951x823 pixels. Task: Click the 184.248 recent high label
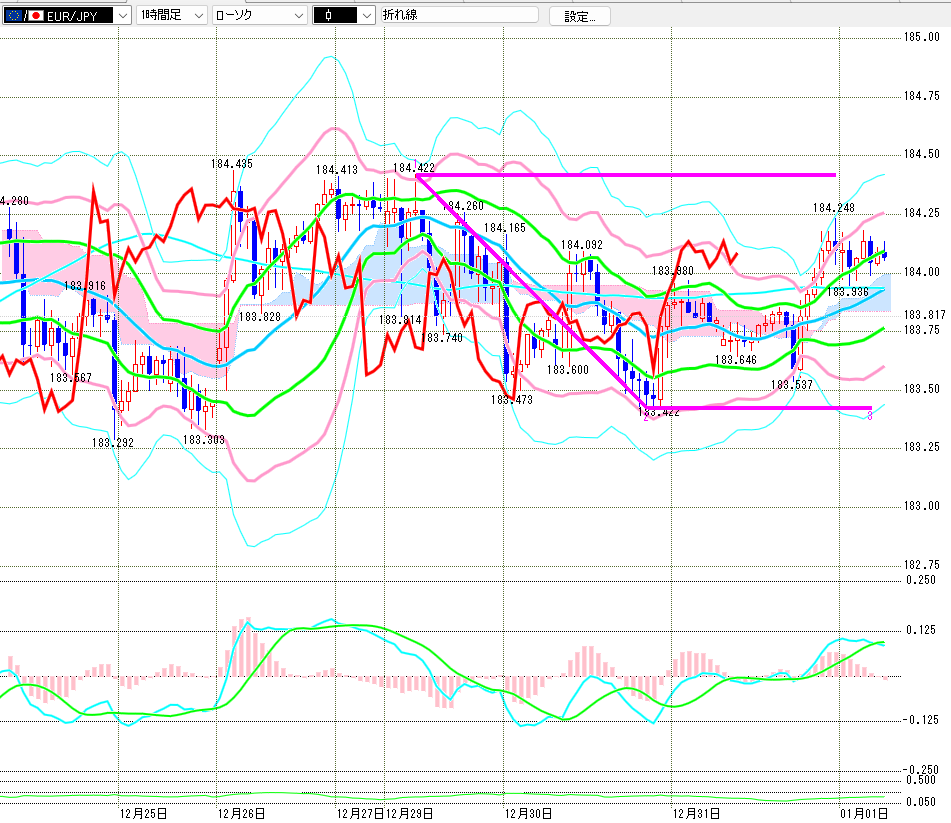tap(832, 208)
